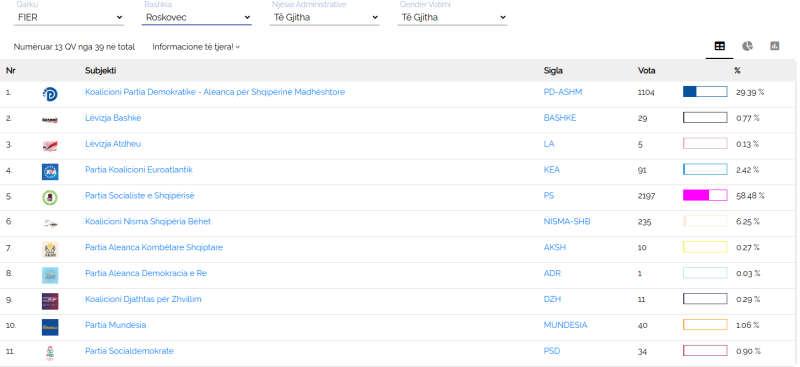Click the PD-ASHM coalition logo
Screen dimensions: 800x367
(x=50, y=94)
